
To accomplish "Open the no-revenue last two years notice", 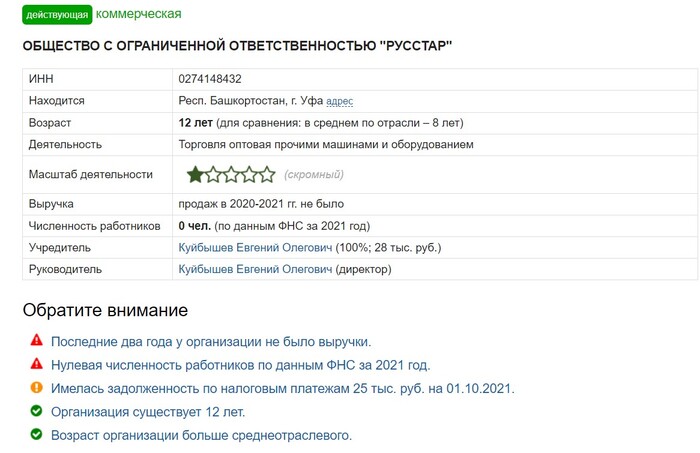I will pyautogui.click(x=211, y=341).
